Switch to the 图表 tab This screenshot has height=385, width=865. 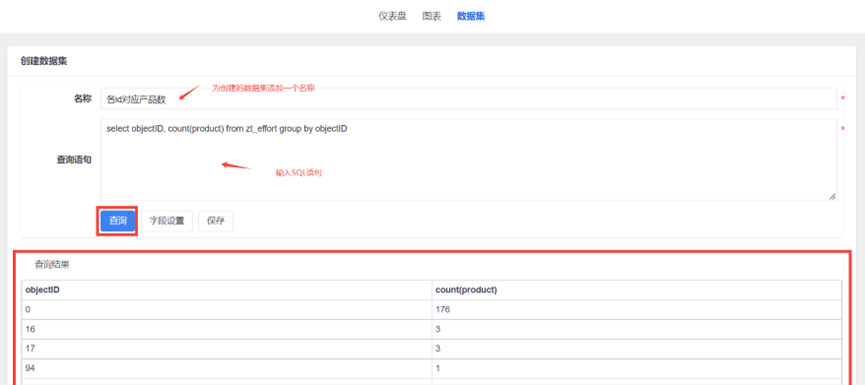pos(431,17)
